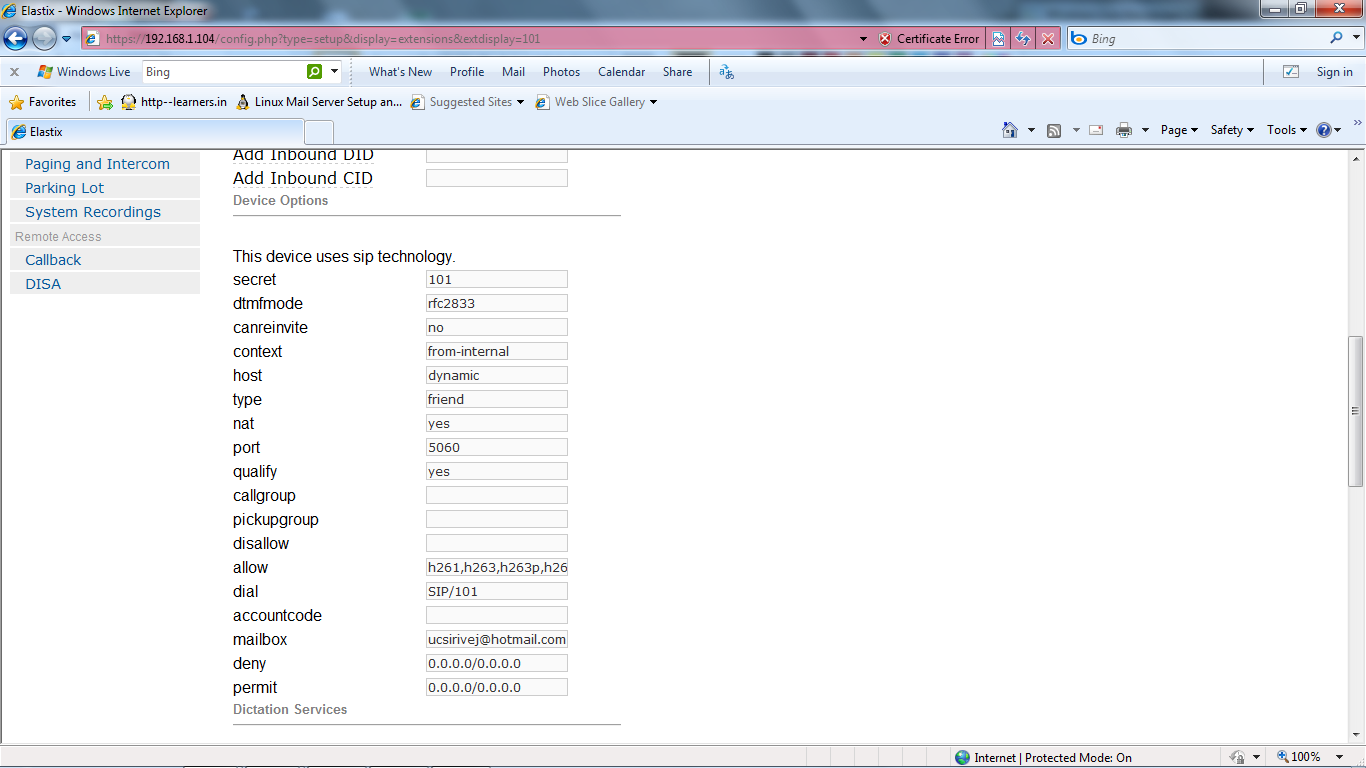Open Paging and Intercom menu item
This screenshot has height=768, width=1366.
97,164
